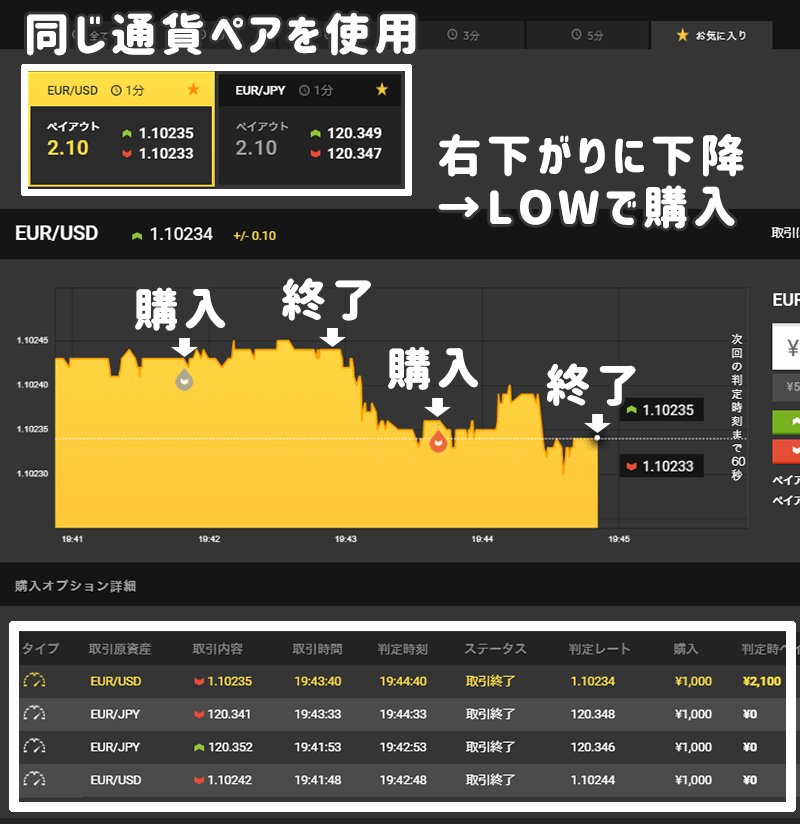Screen dimensions: 800x824
Task: Click gauge icon in EUR/JPY 19:43:33 row
Action: coord(35,714)
